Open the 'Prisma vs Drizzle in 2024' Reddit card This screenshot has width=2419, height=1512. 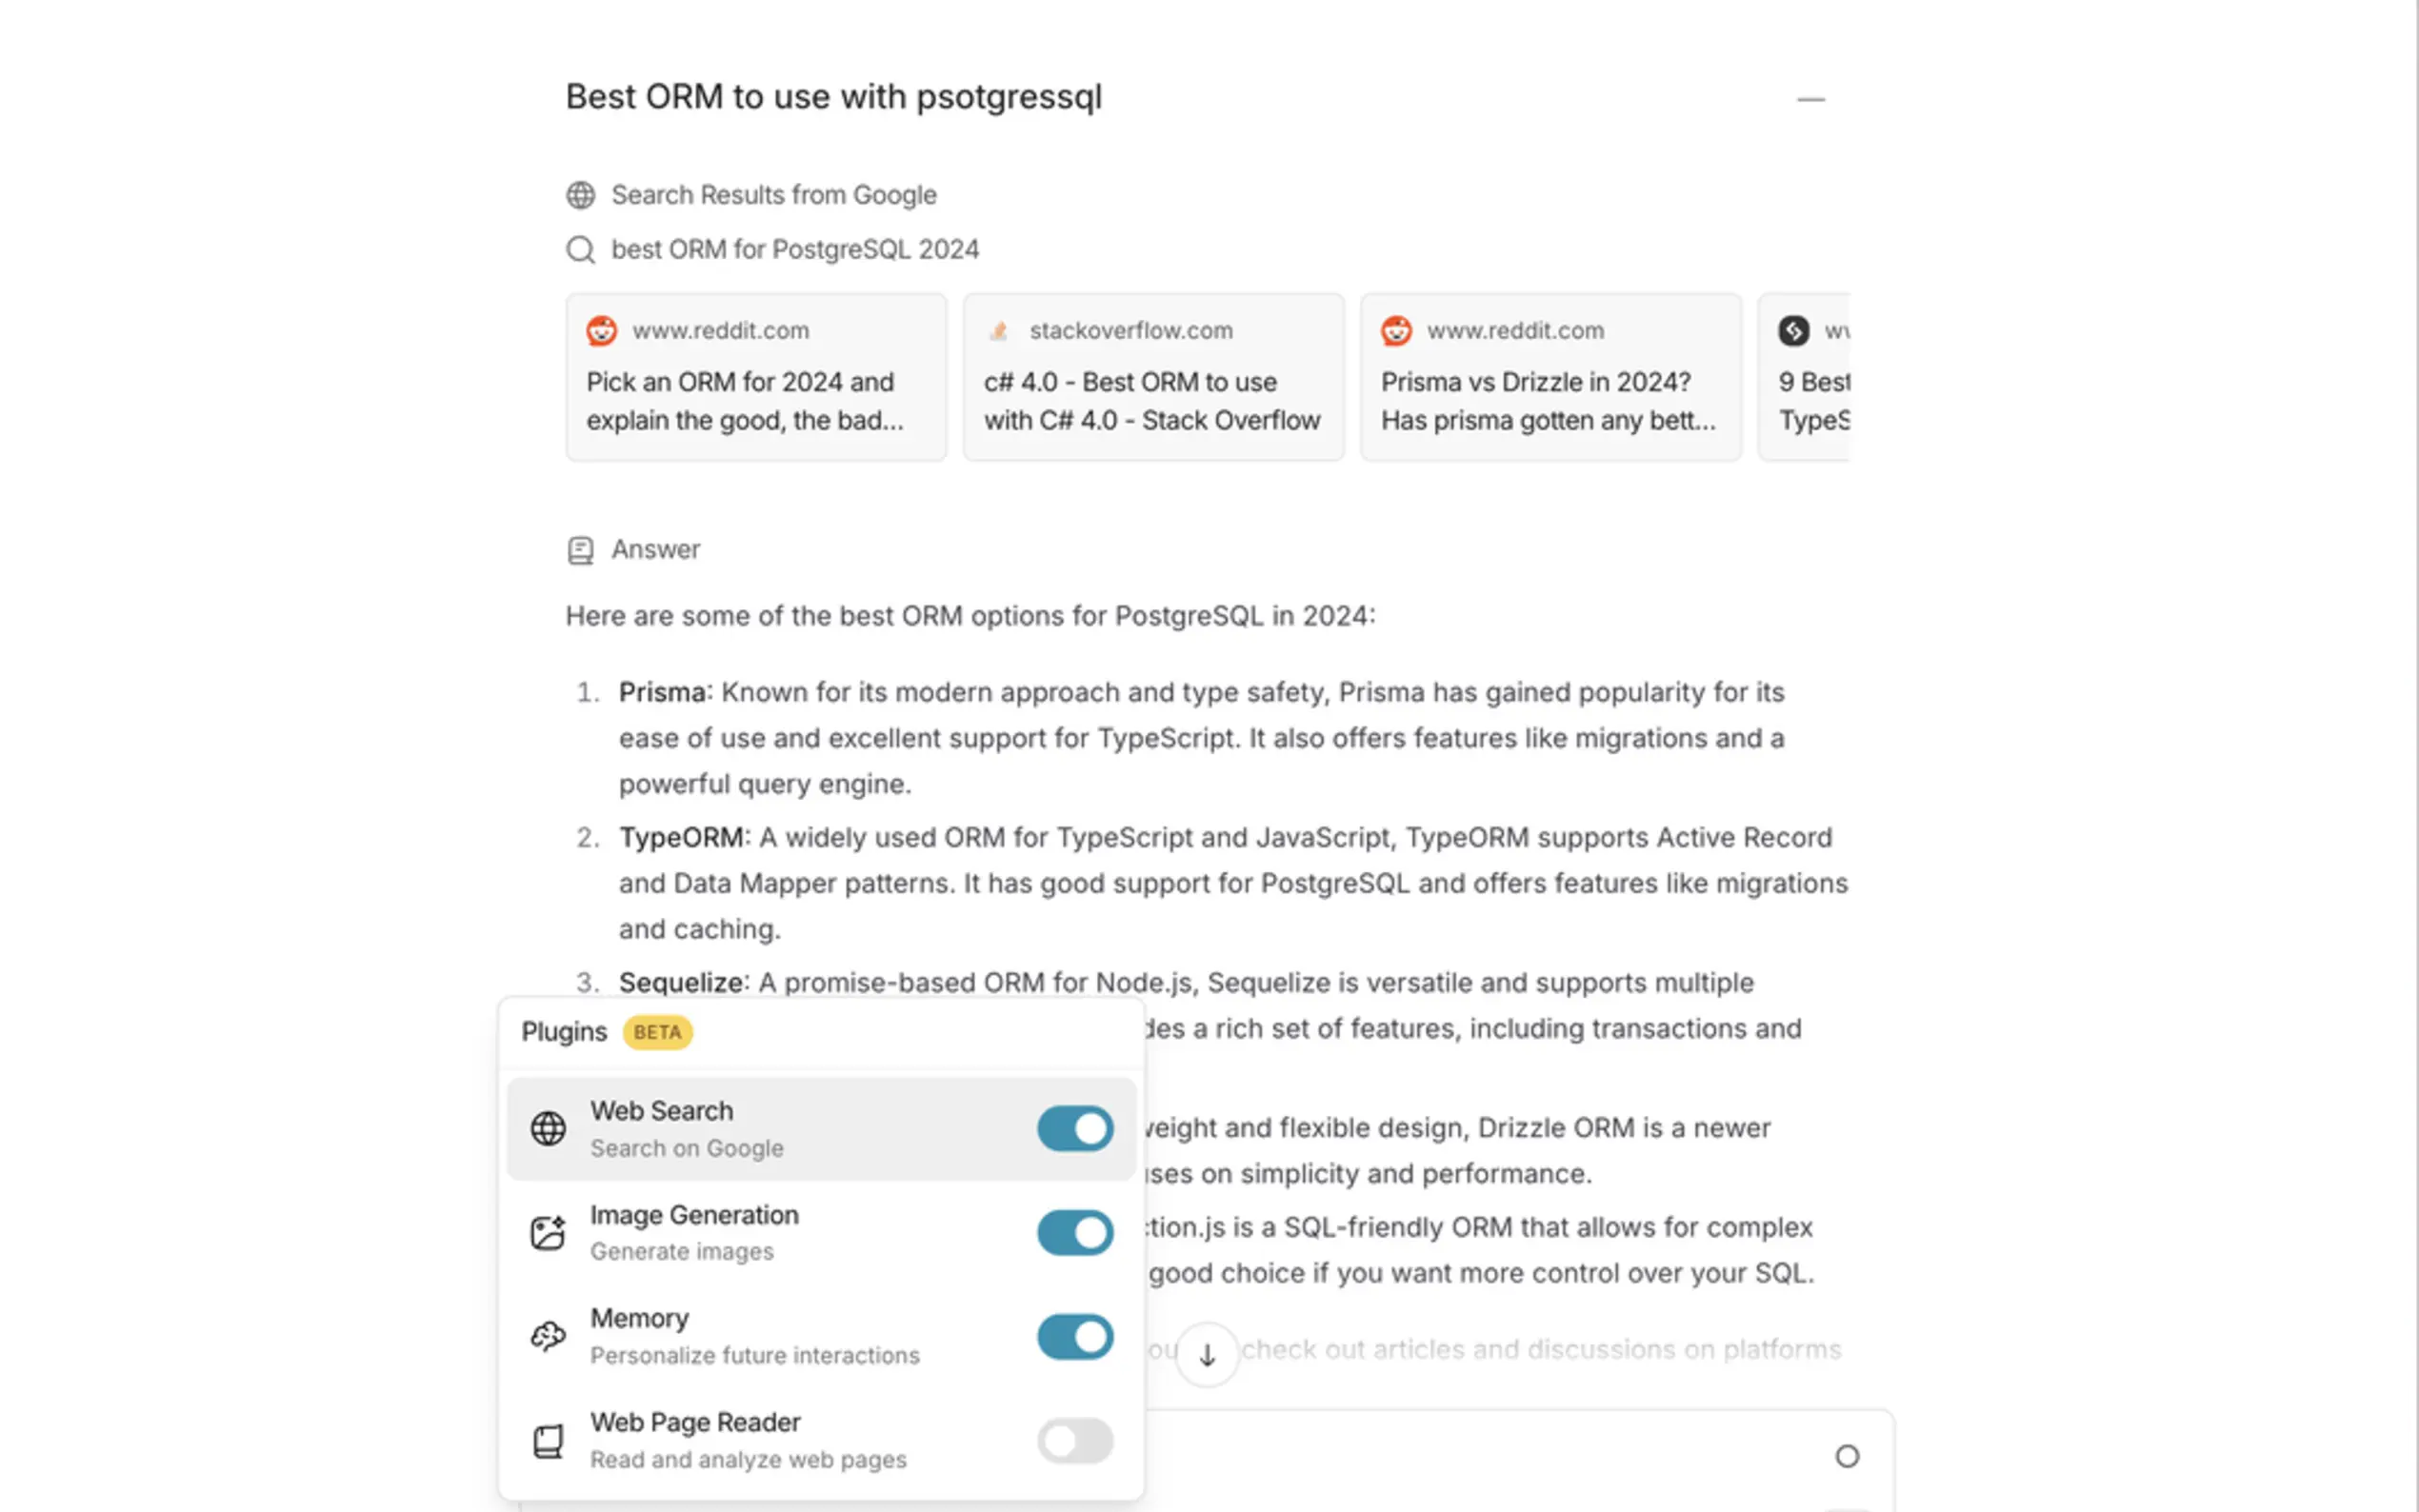coord(1550,377)
